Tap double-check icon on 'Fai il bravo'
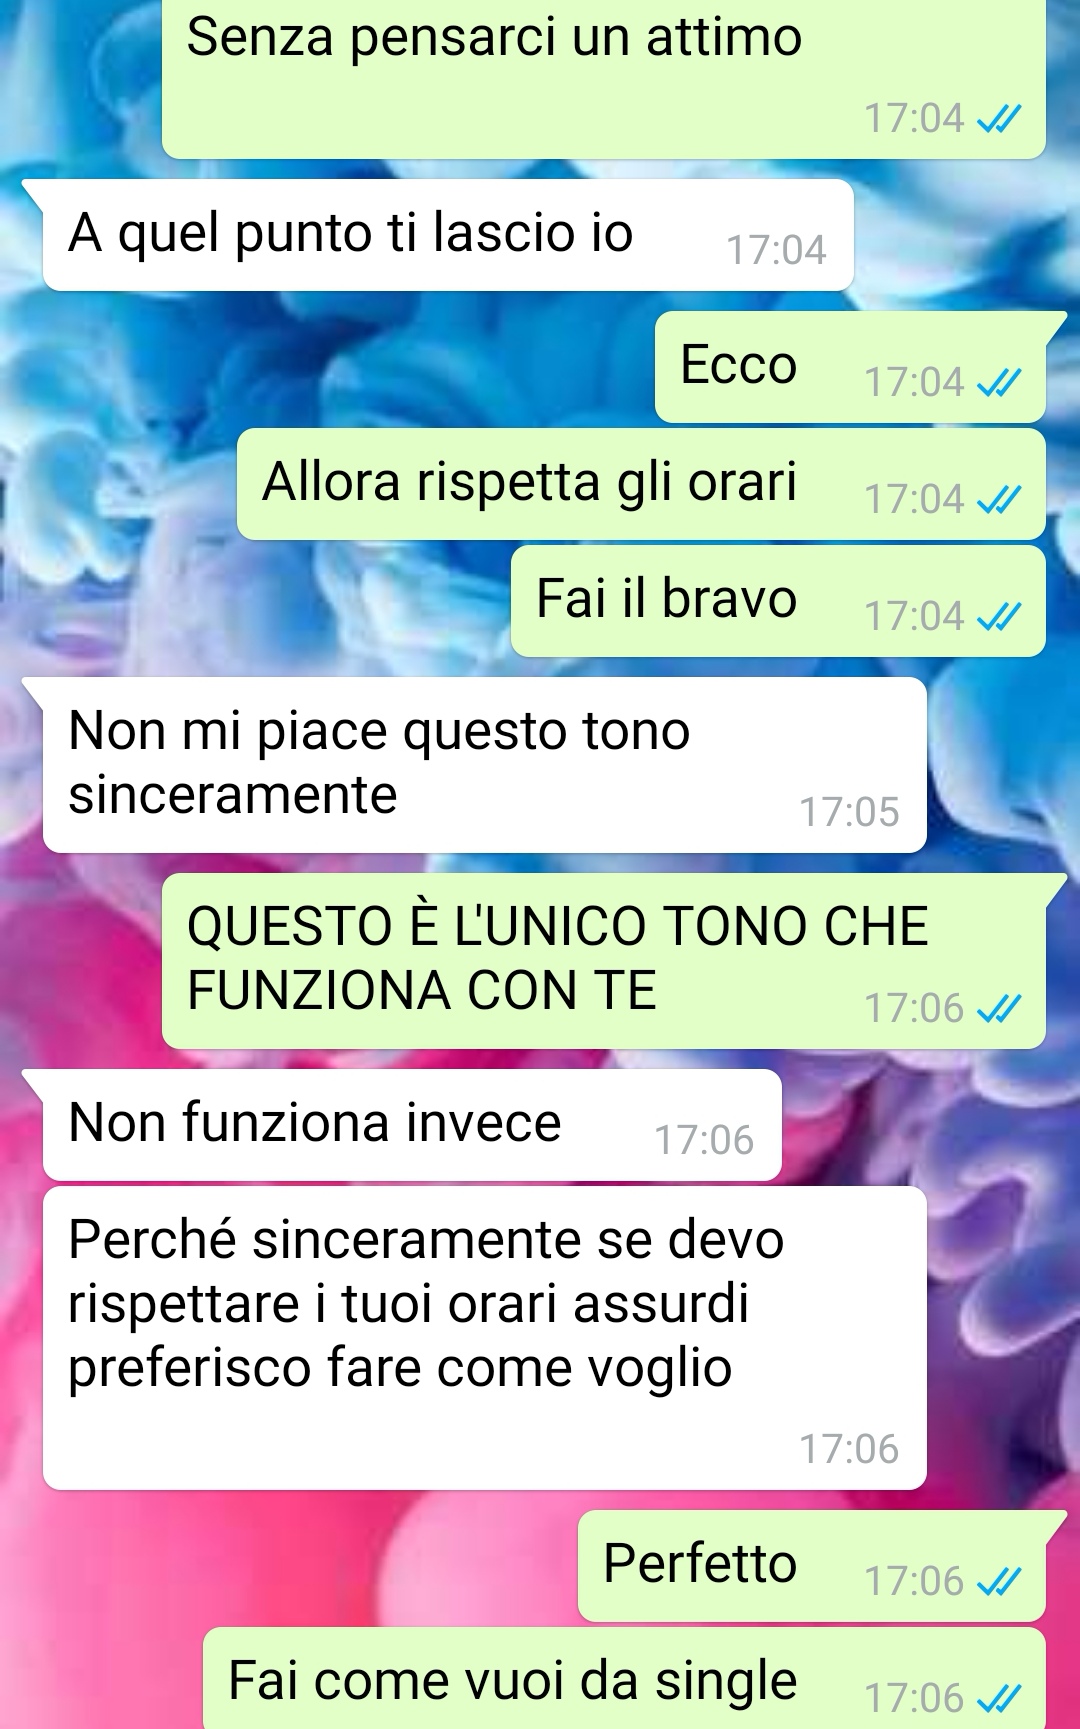Image resolution: width=1080 pixels, height=1729 pixels. (999, 616)
